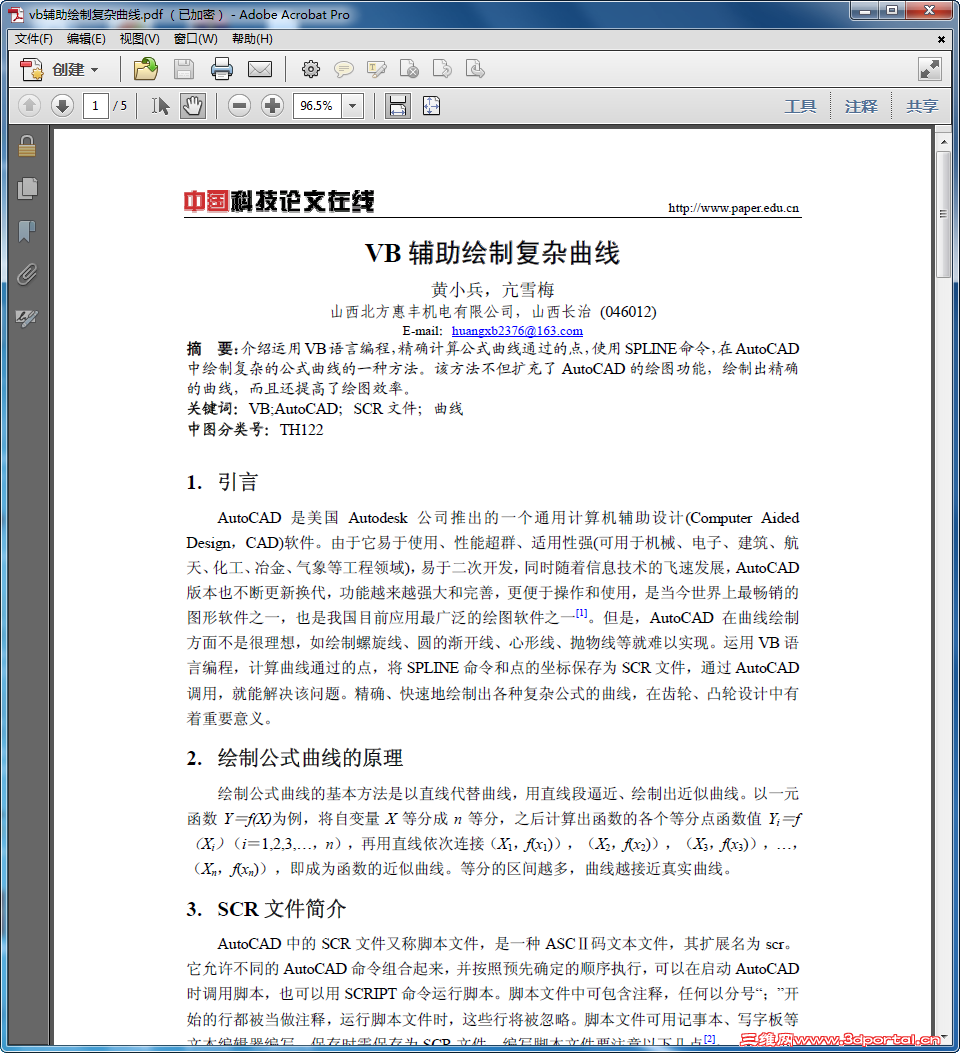
Task: Click the Create PDF icon
Action: pos(31,70)
